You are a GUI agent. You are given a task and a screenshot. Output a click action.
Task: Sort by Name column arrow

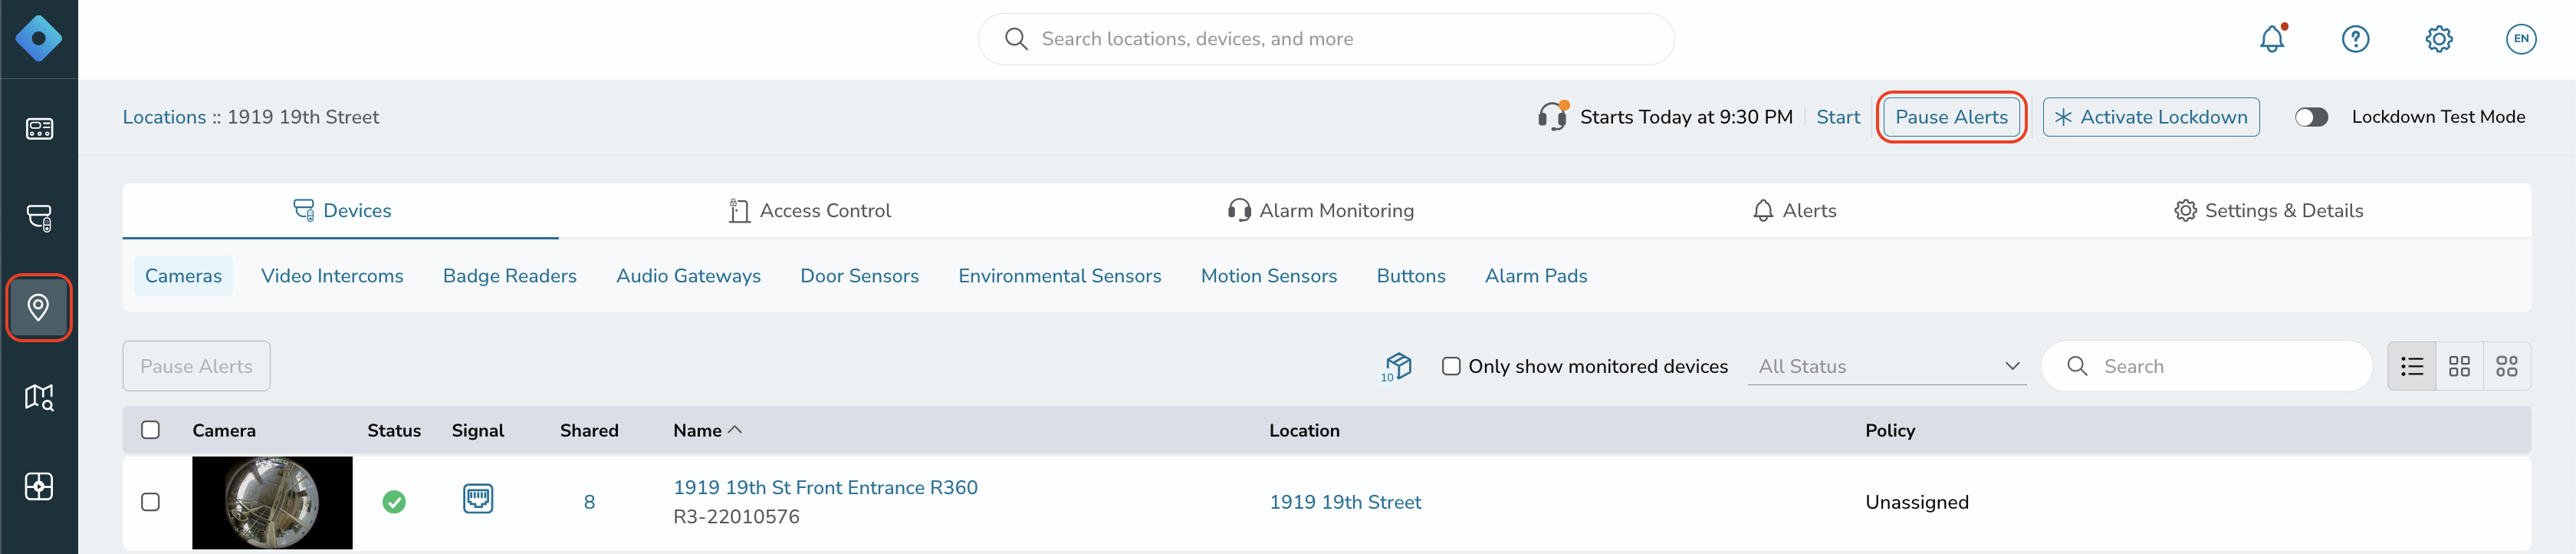[x=735, y=429]
